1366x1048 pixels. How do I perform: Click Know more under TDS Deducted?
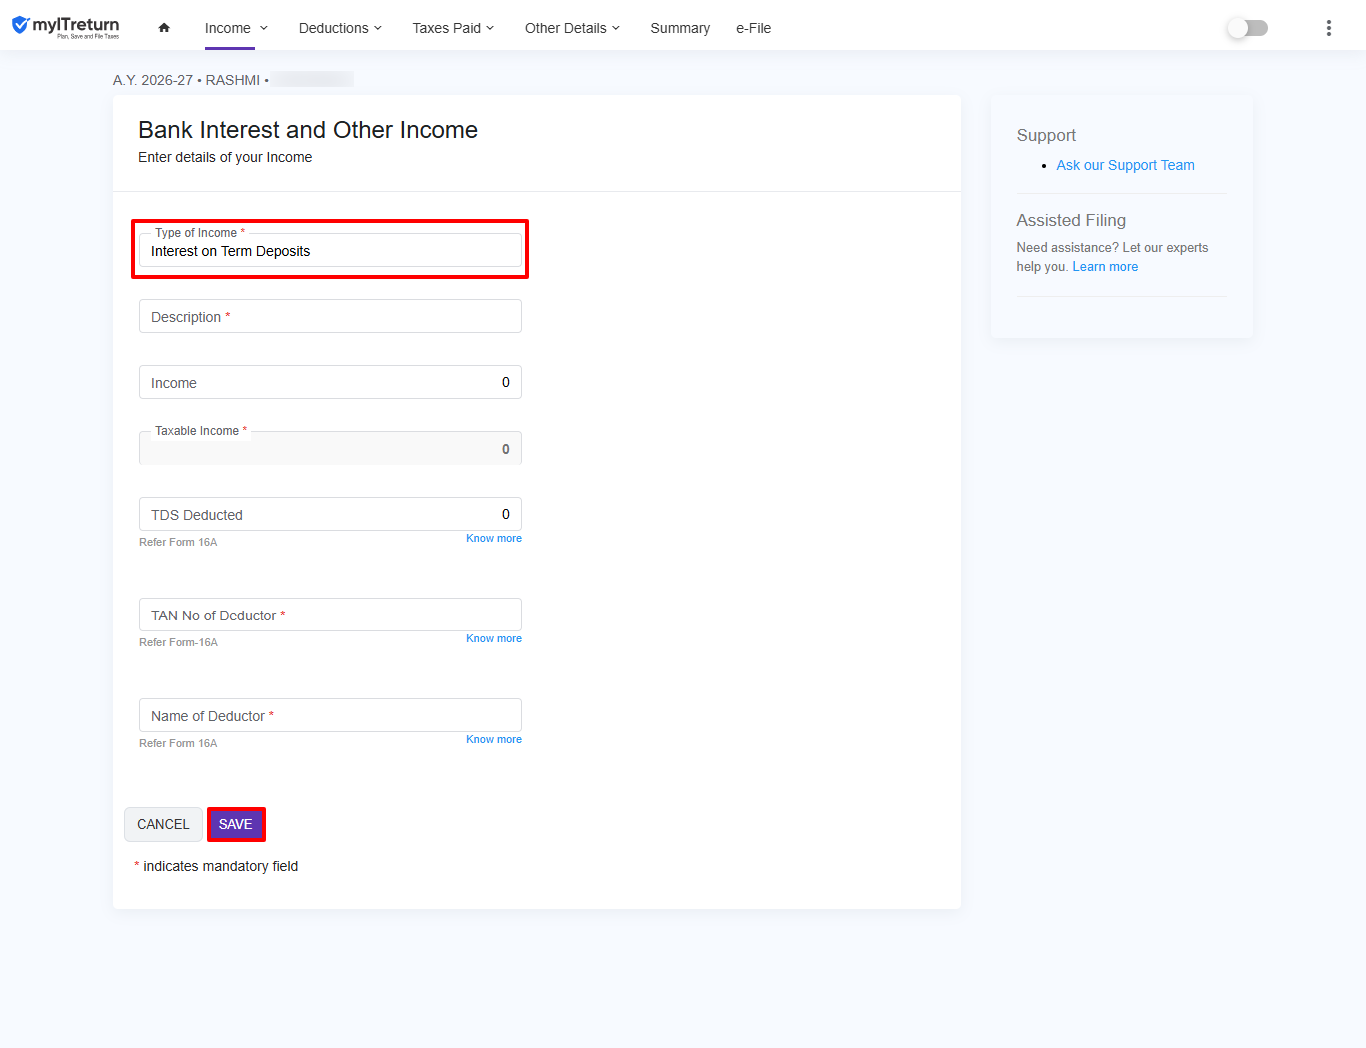coord(494,538)
